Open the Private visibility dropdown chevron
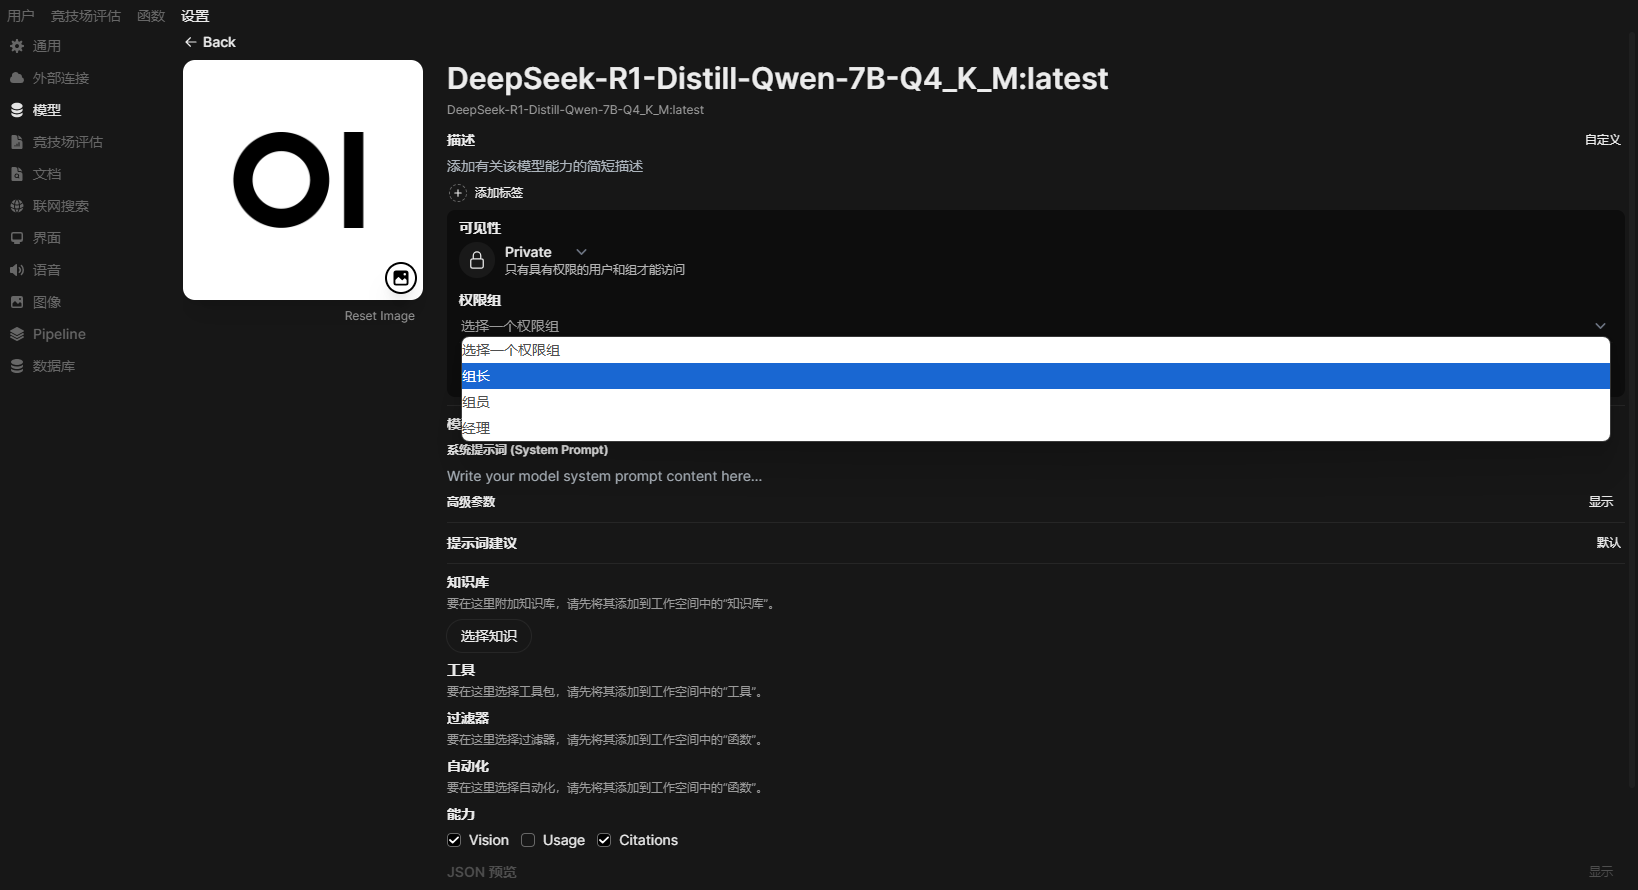The image size is (1638, 890). [581, 252]
